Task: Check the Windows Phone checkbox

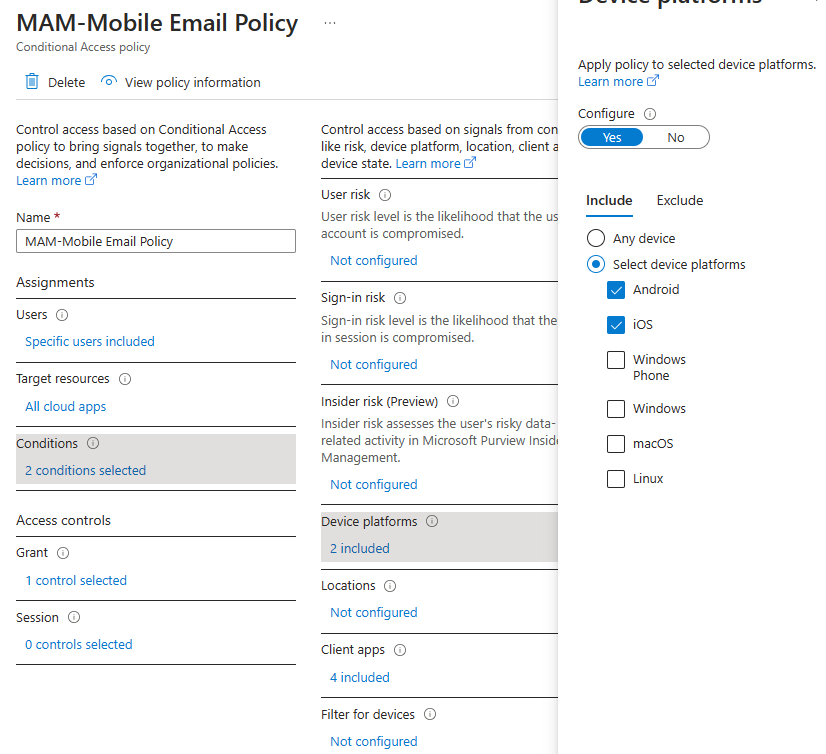Action: pos(616,360)
